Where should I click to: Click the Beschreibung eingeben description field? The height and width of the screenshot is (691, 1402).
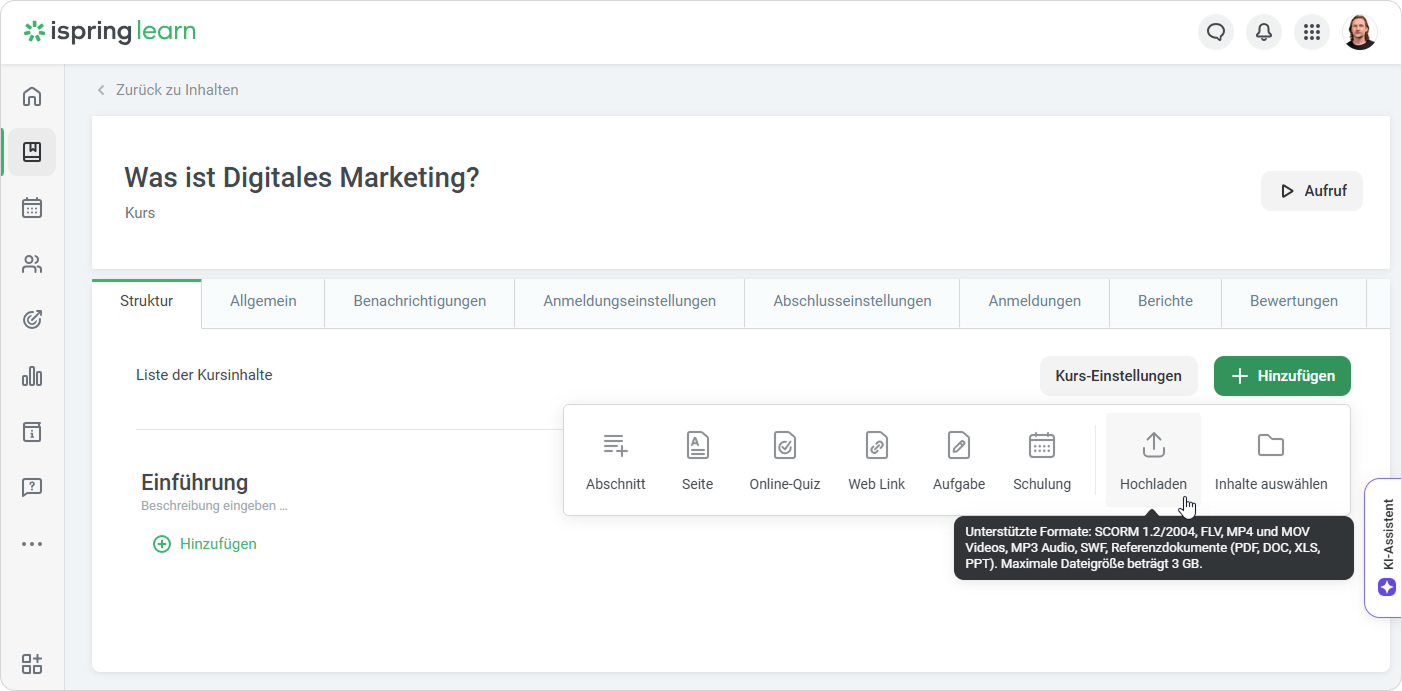tap(214, 506)
